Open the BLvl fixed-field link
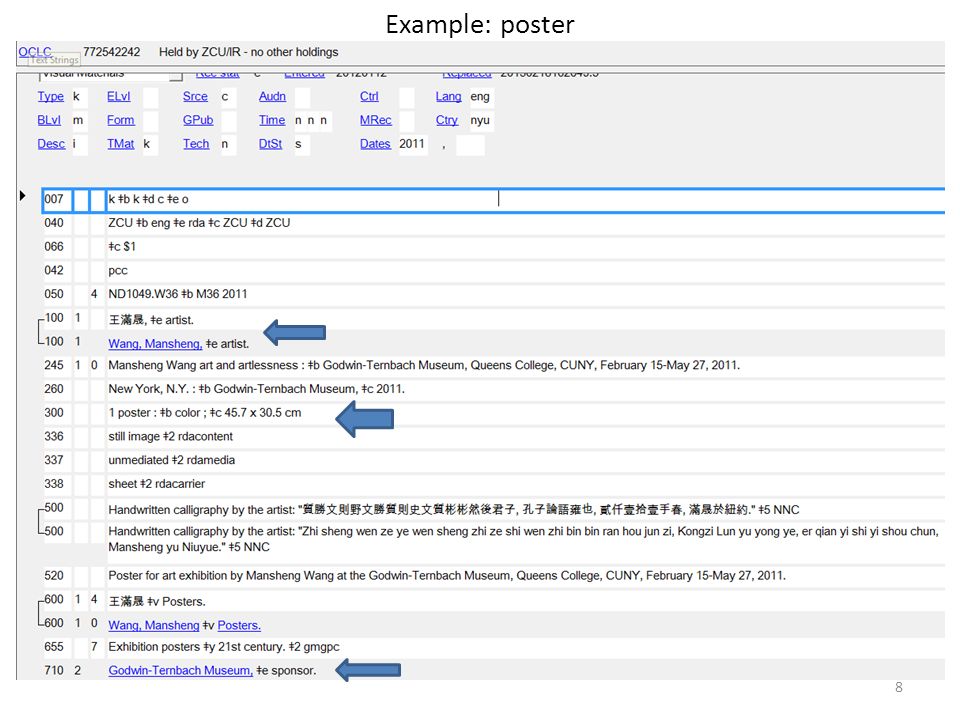 pyautogui.click(x=49, y=120)
